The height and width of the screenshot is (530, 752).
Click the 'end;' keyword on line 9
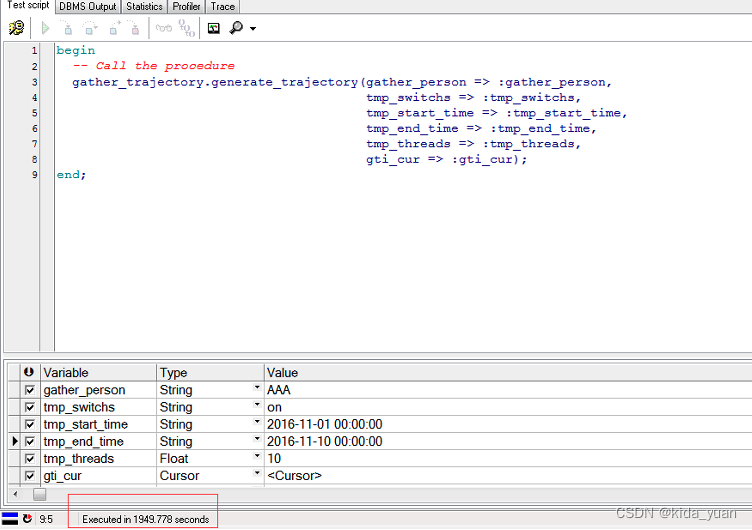pos(71,175)
